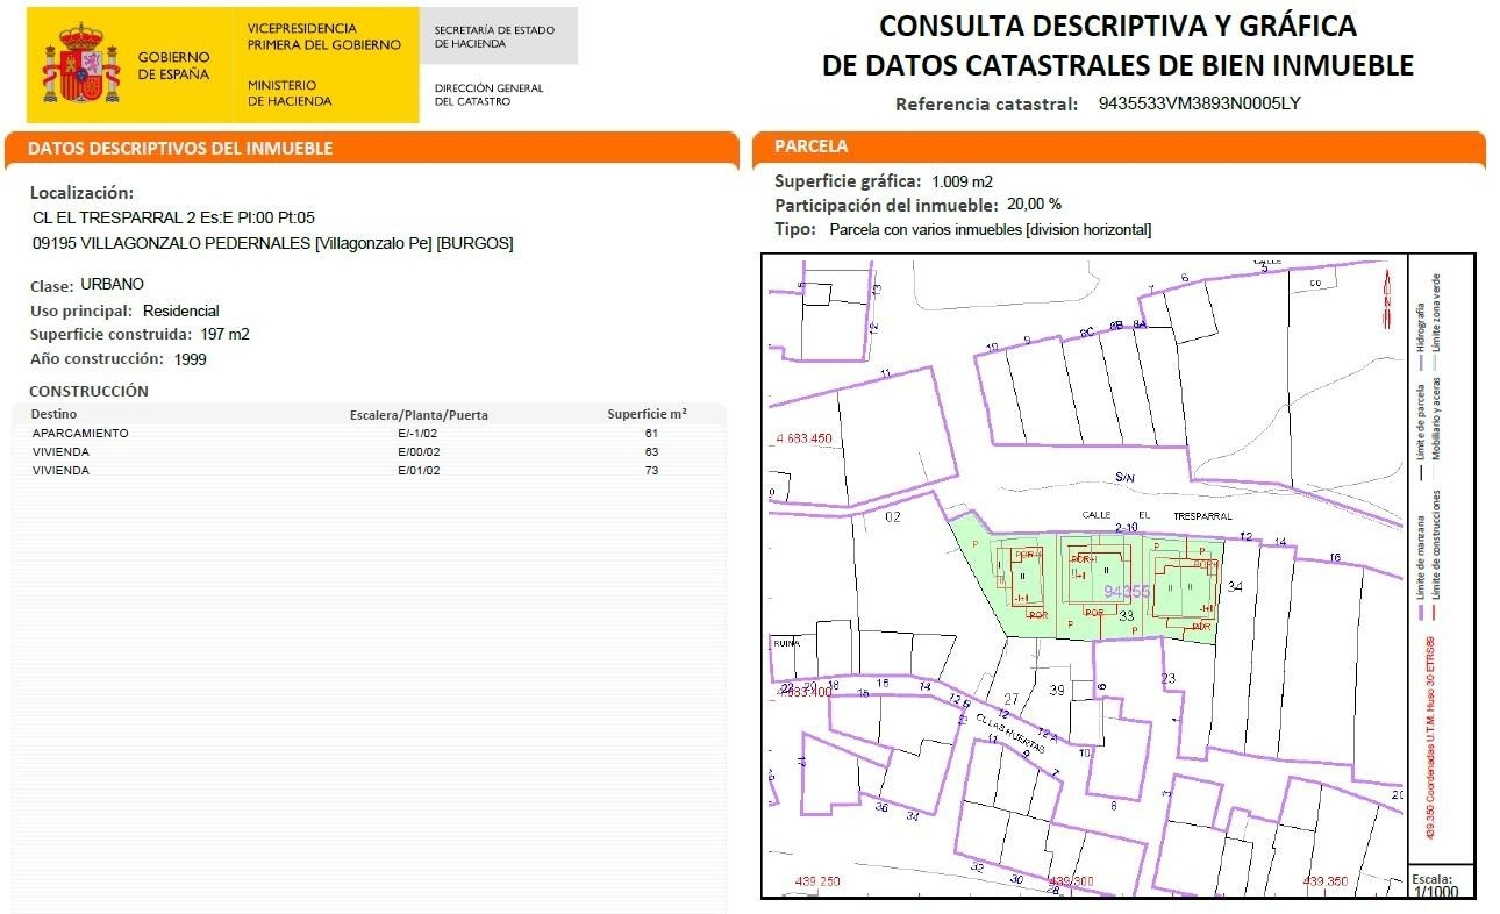Image resolution: width=1500 pixels, height=914 pixels.
Task: Select Superficie construida value 197 m2
Action: pyautogui.click(x=225, y=334)
